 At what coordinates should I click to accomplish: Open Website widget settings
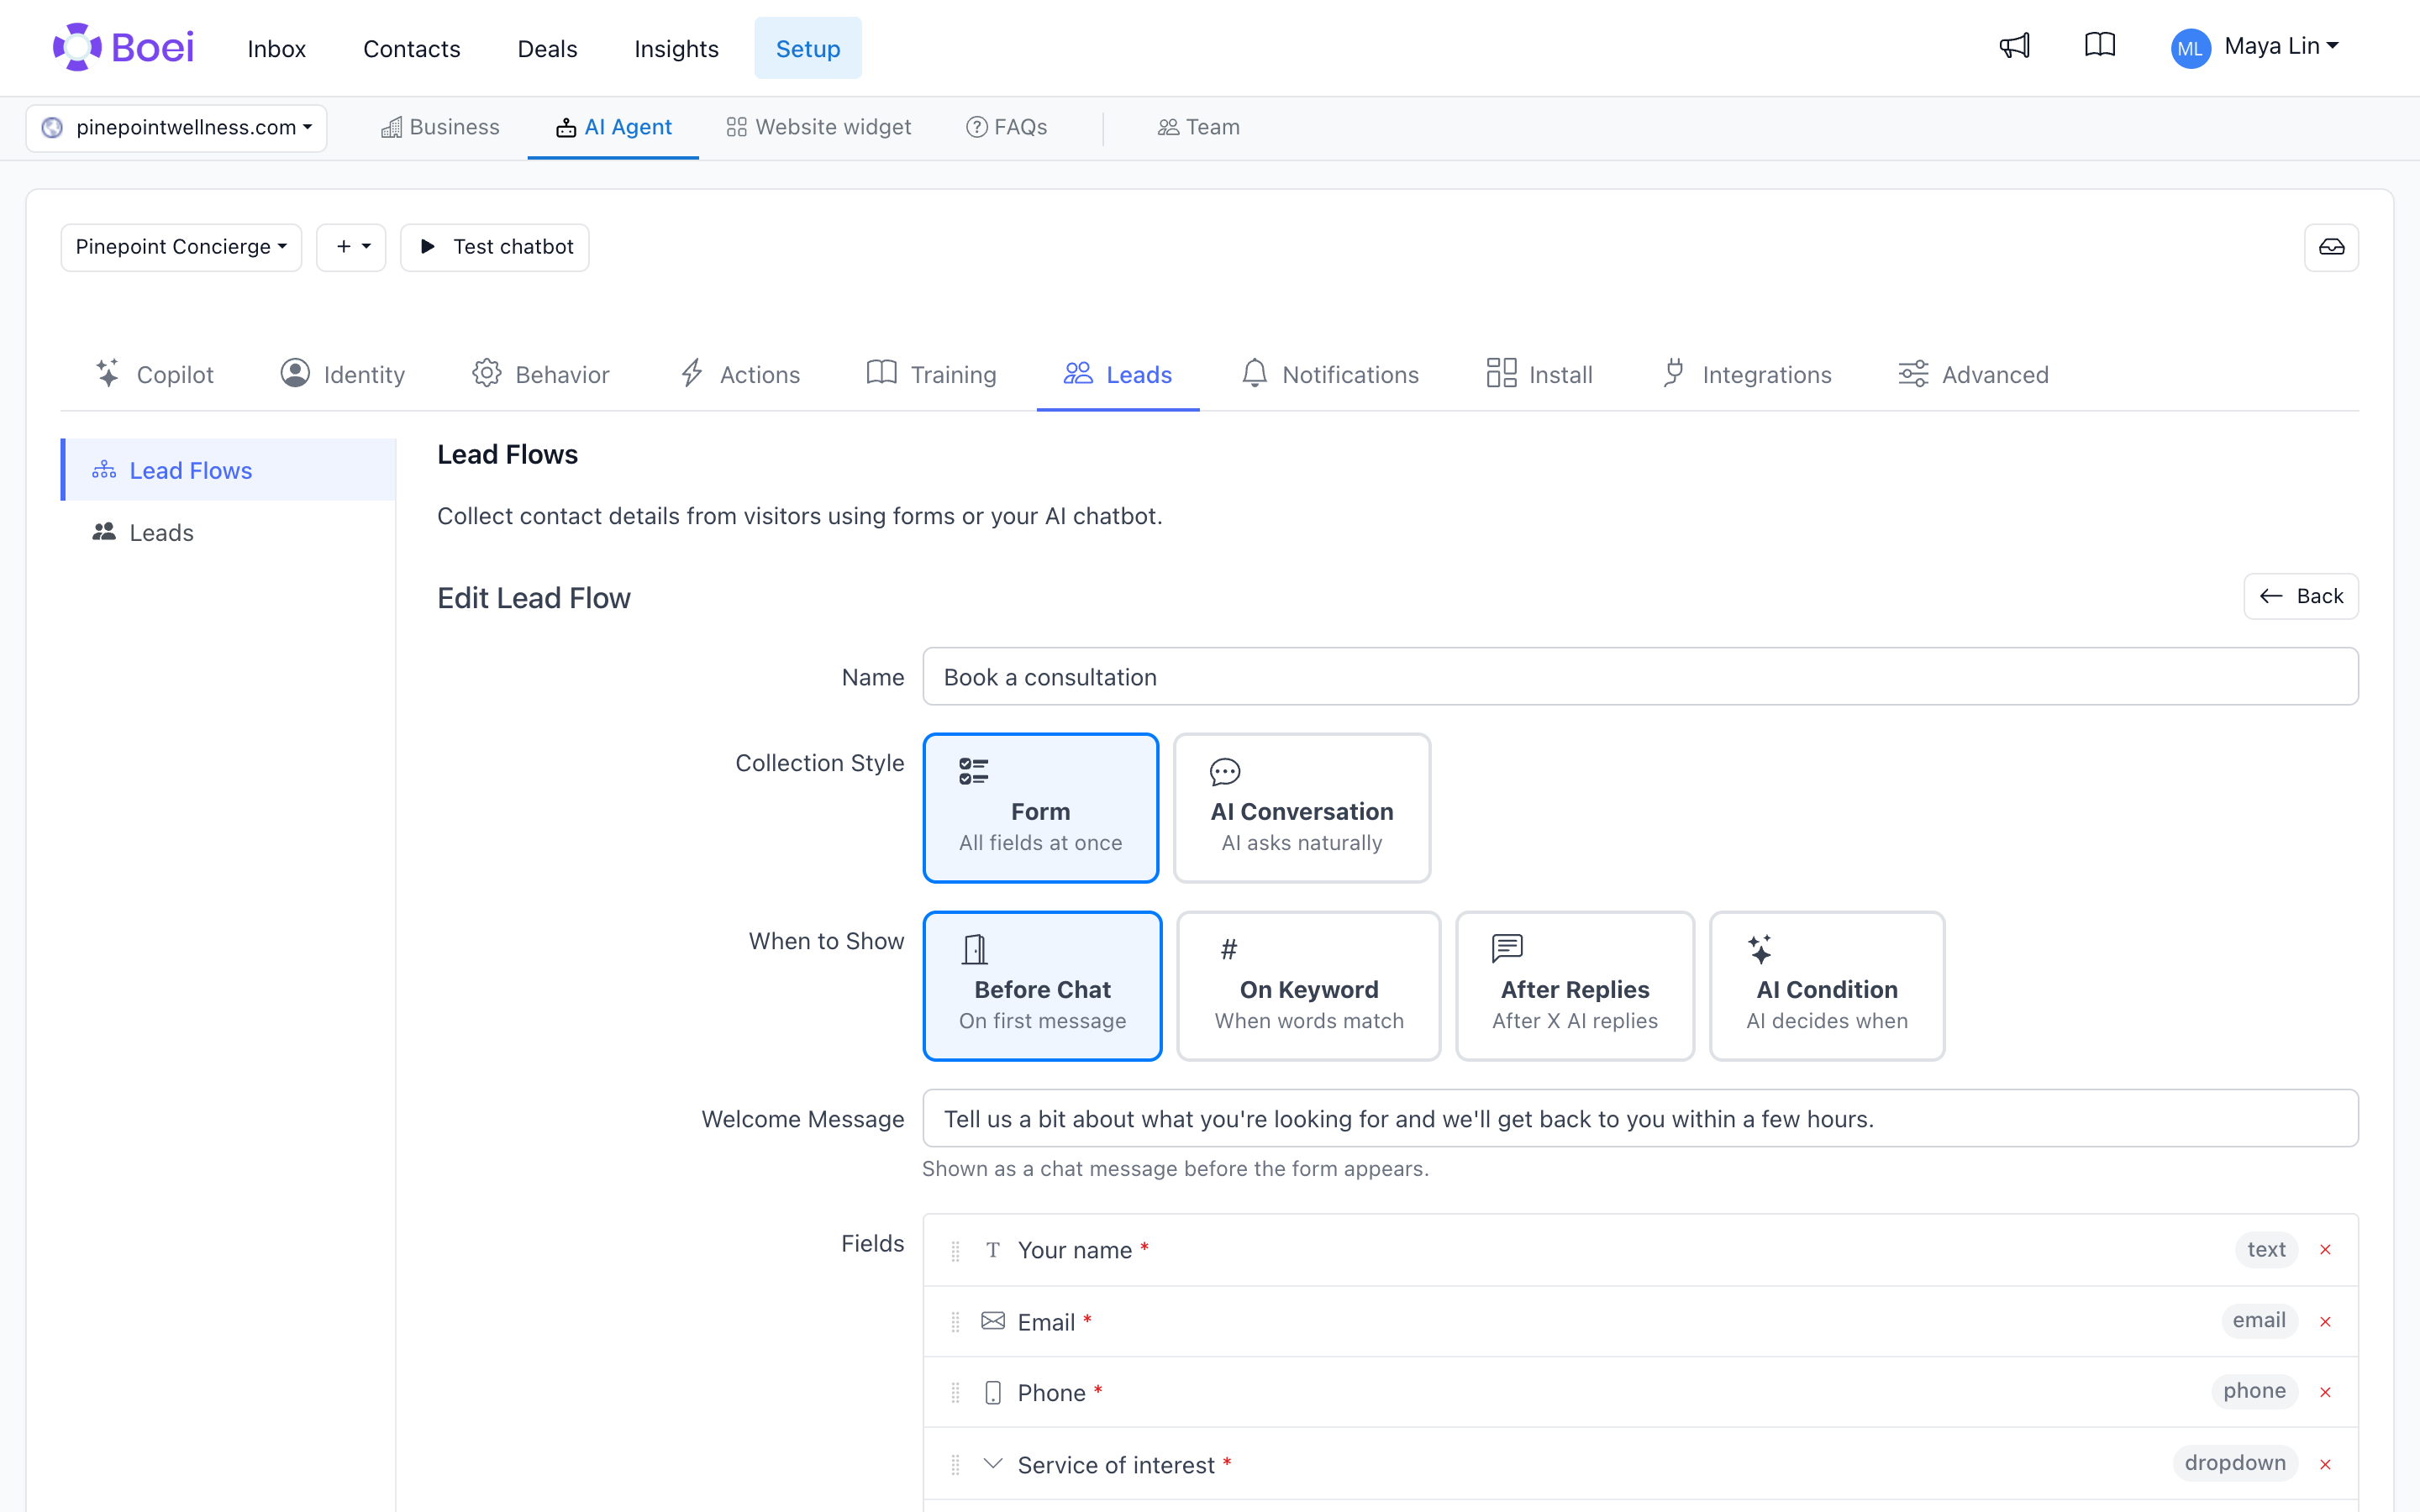(x=819, y=127)
